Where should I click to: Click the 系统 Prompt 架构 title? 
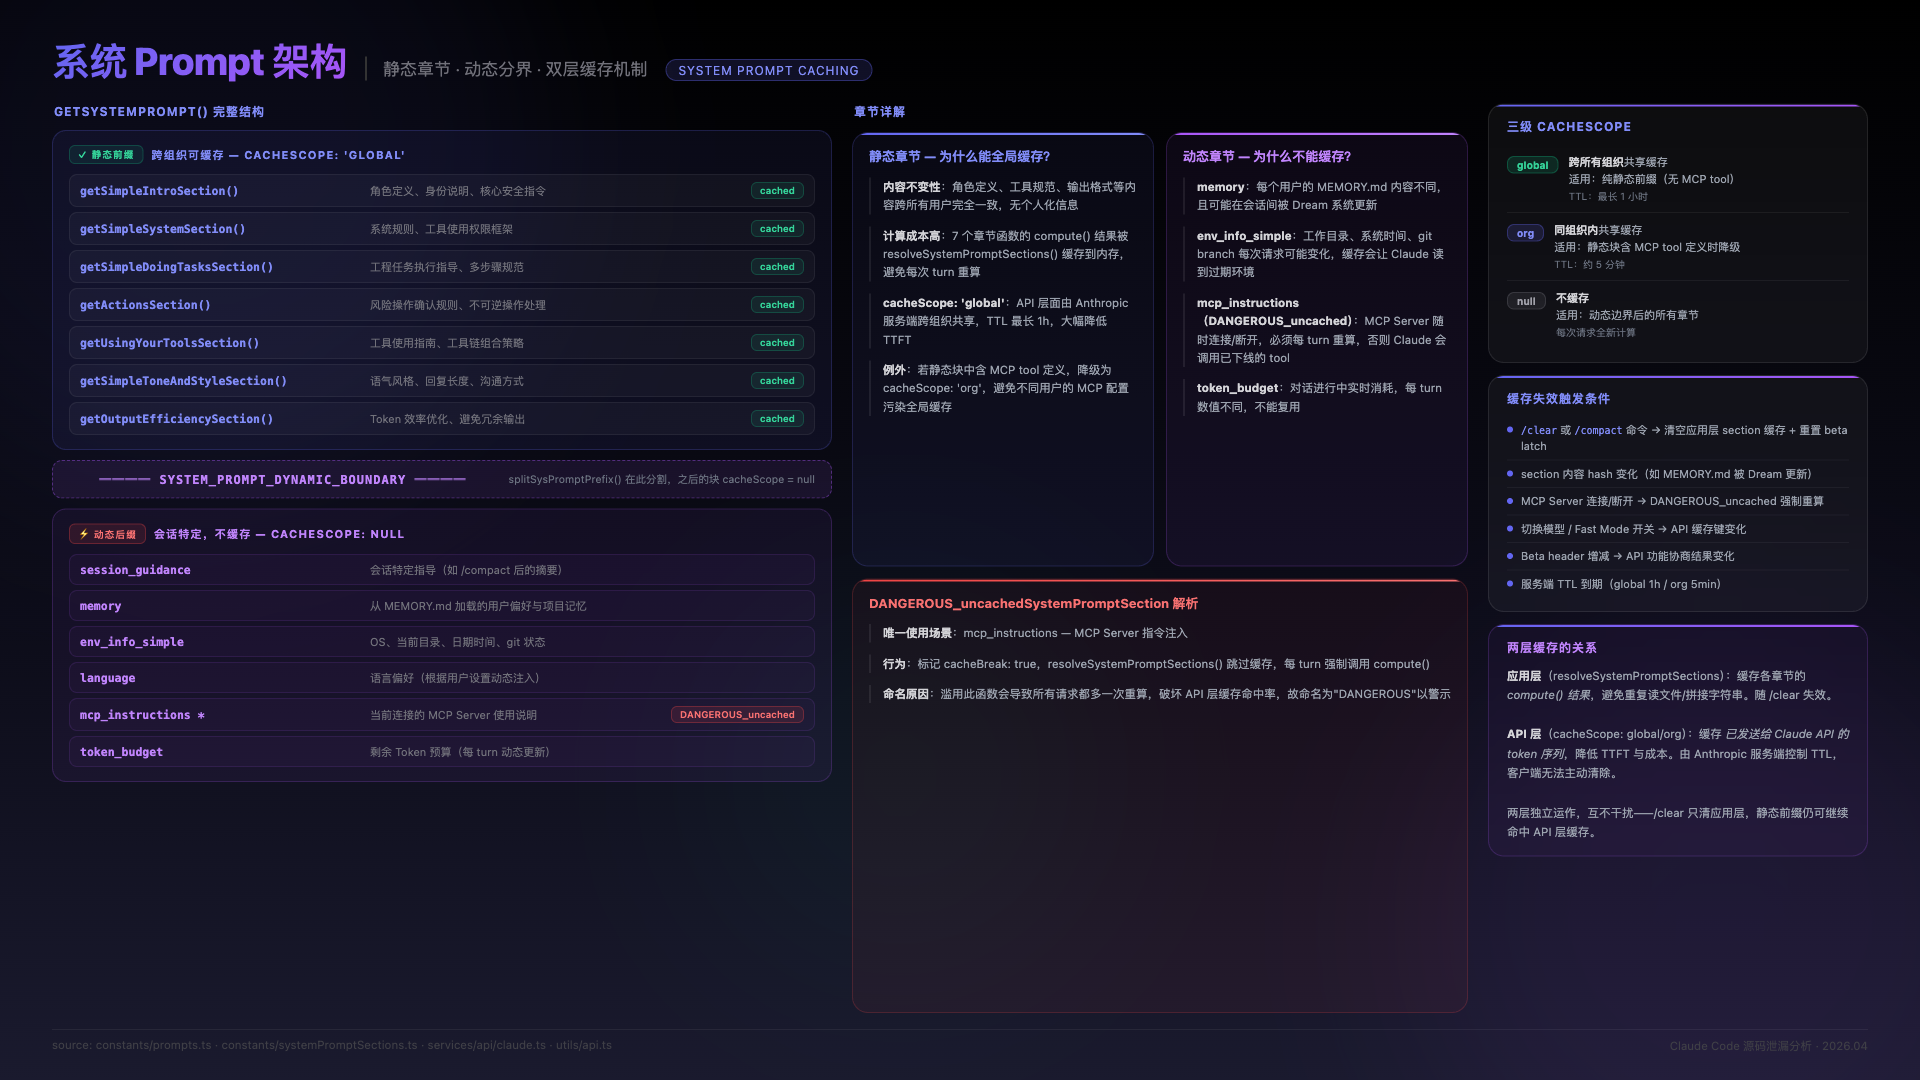[200, 62]
